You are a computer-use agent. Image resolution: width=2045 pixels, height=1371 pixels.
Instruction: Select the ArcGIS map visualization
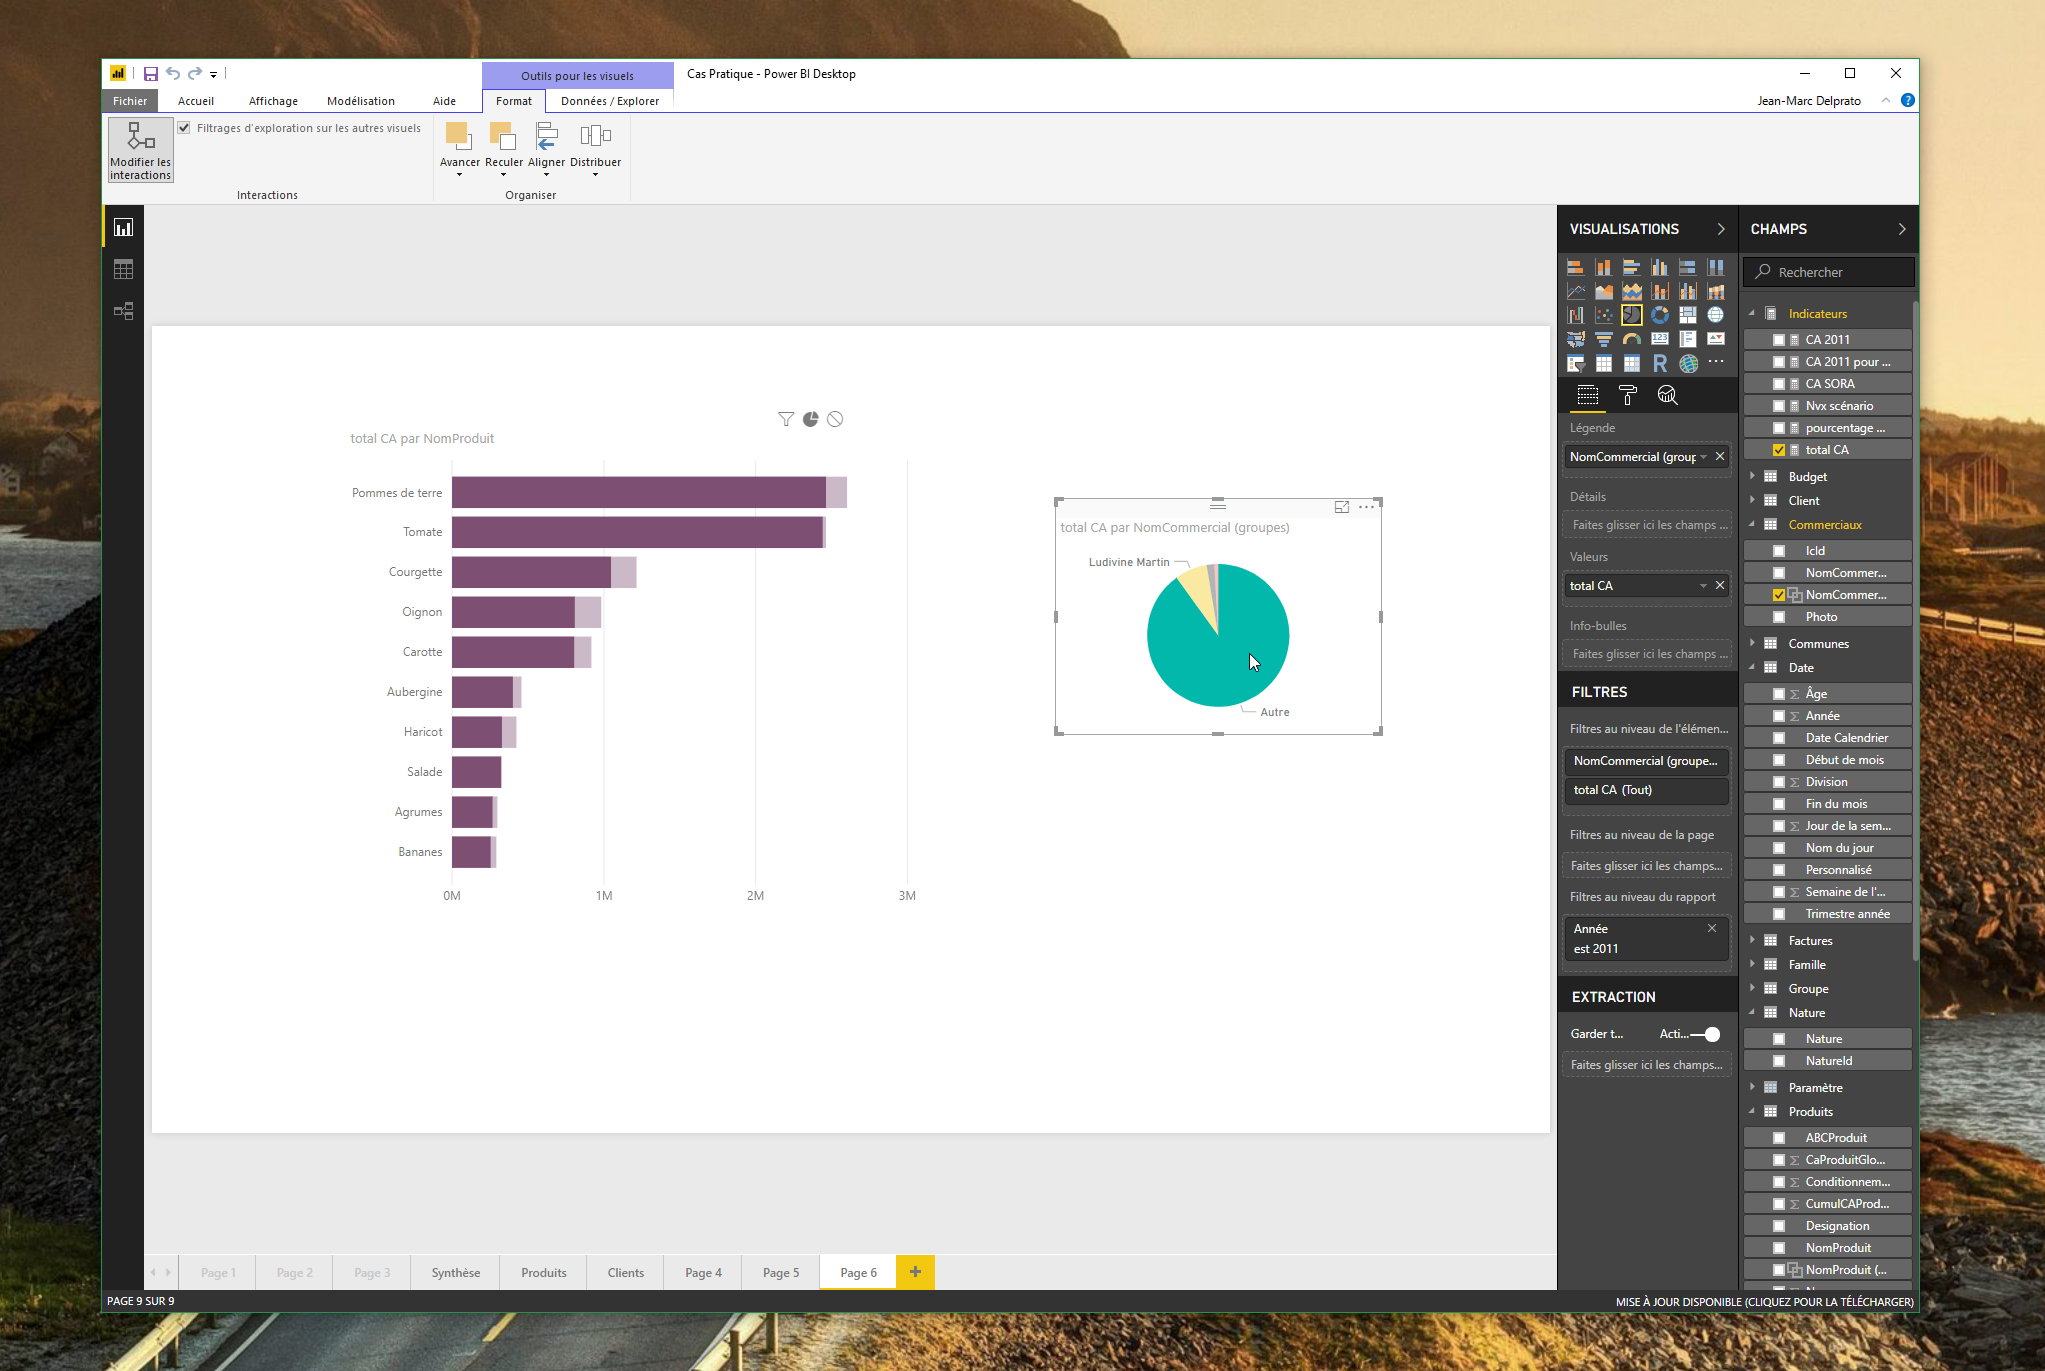1687,363
